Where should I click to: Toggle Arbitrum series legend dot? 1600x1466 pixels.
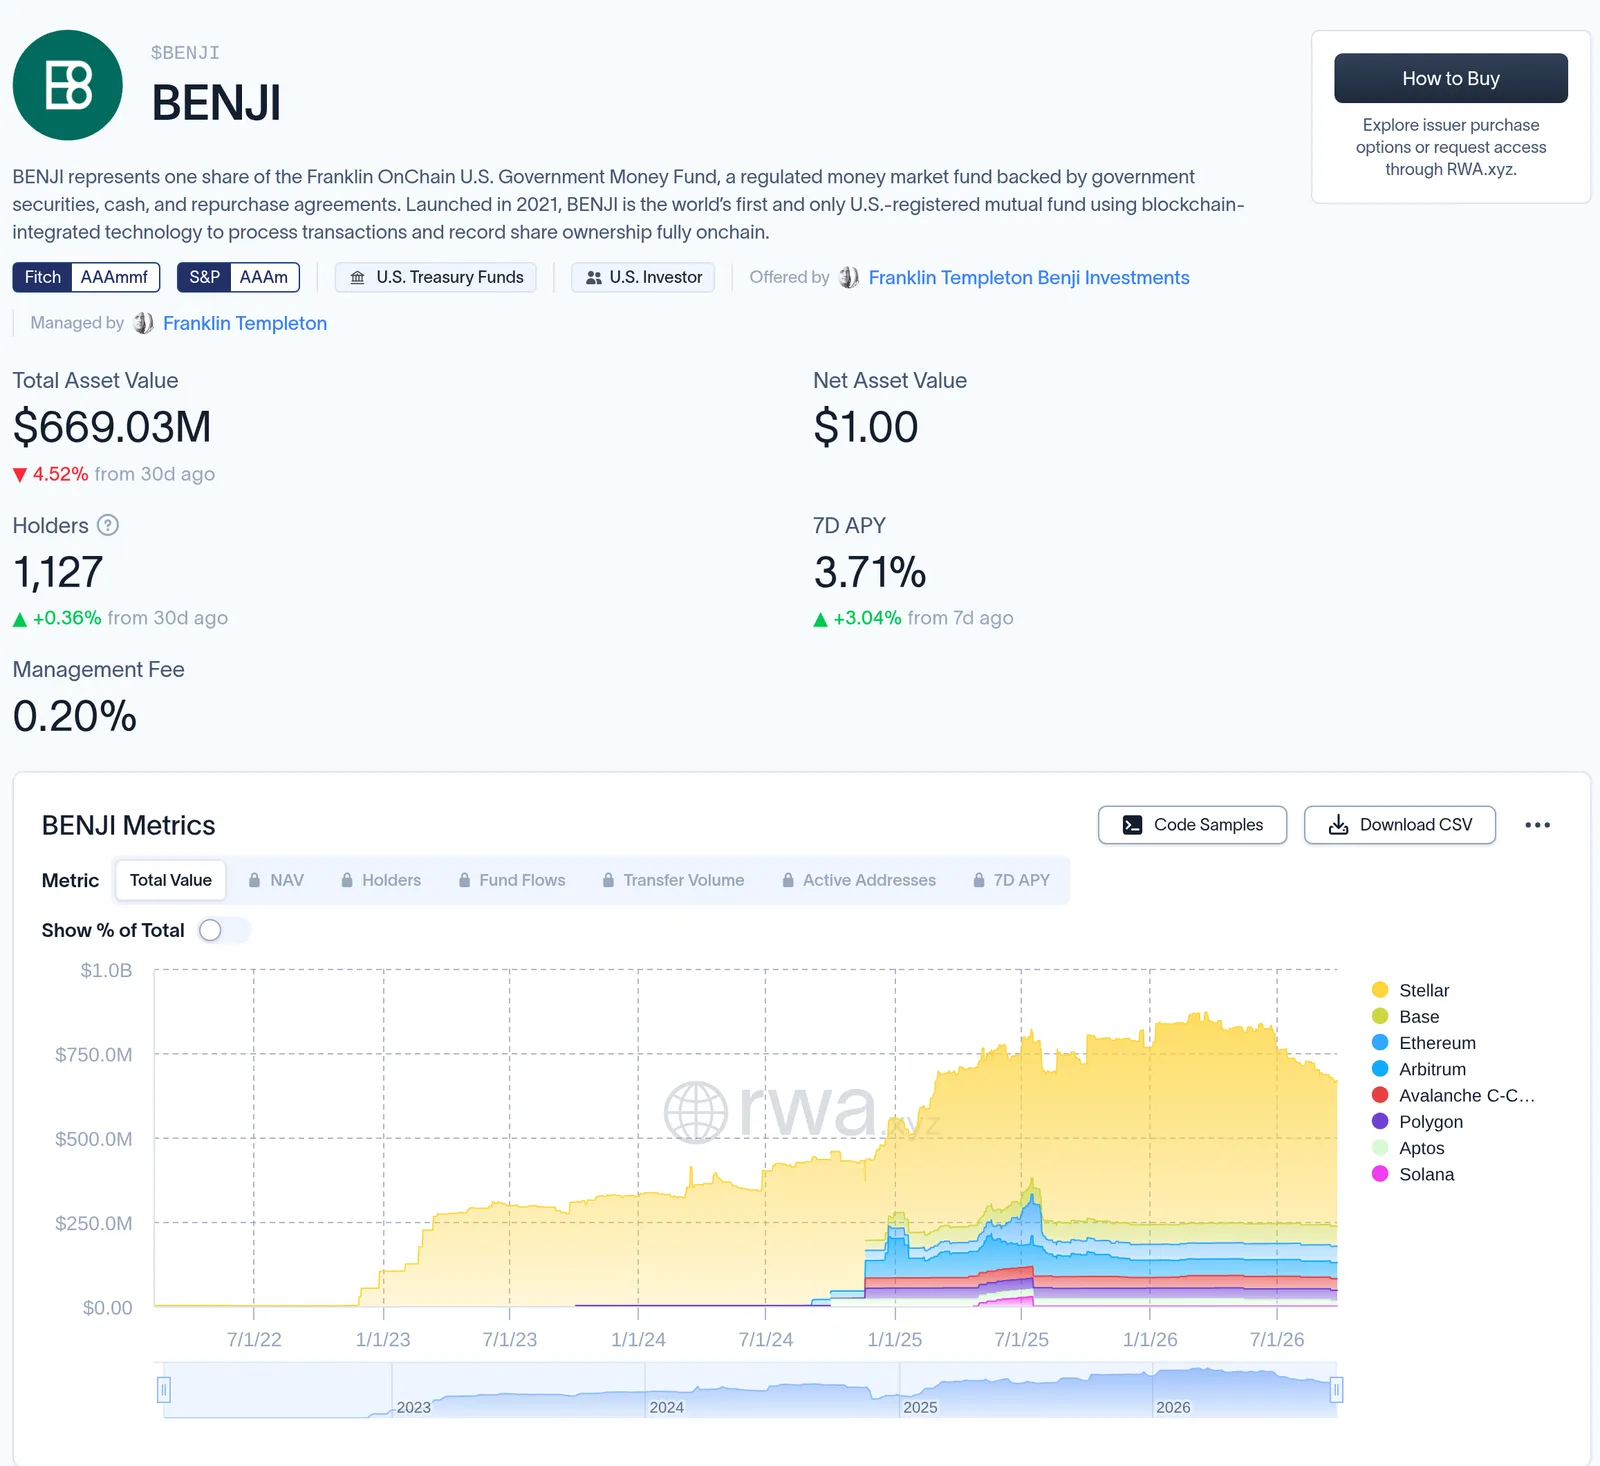coord(1380,1069)
